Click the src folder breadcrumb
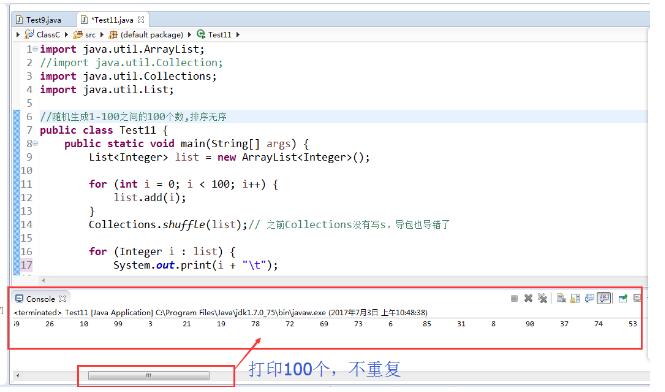Viewport: 665px width, 392px height. pyautogui.click(x=84, y=34)
